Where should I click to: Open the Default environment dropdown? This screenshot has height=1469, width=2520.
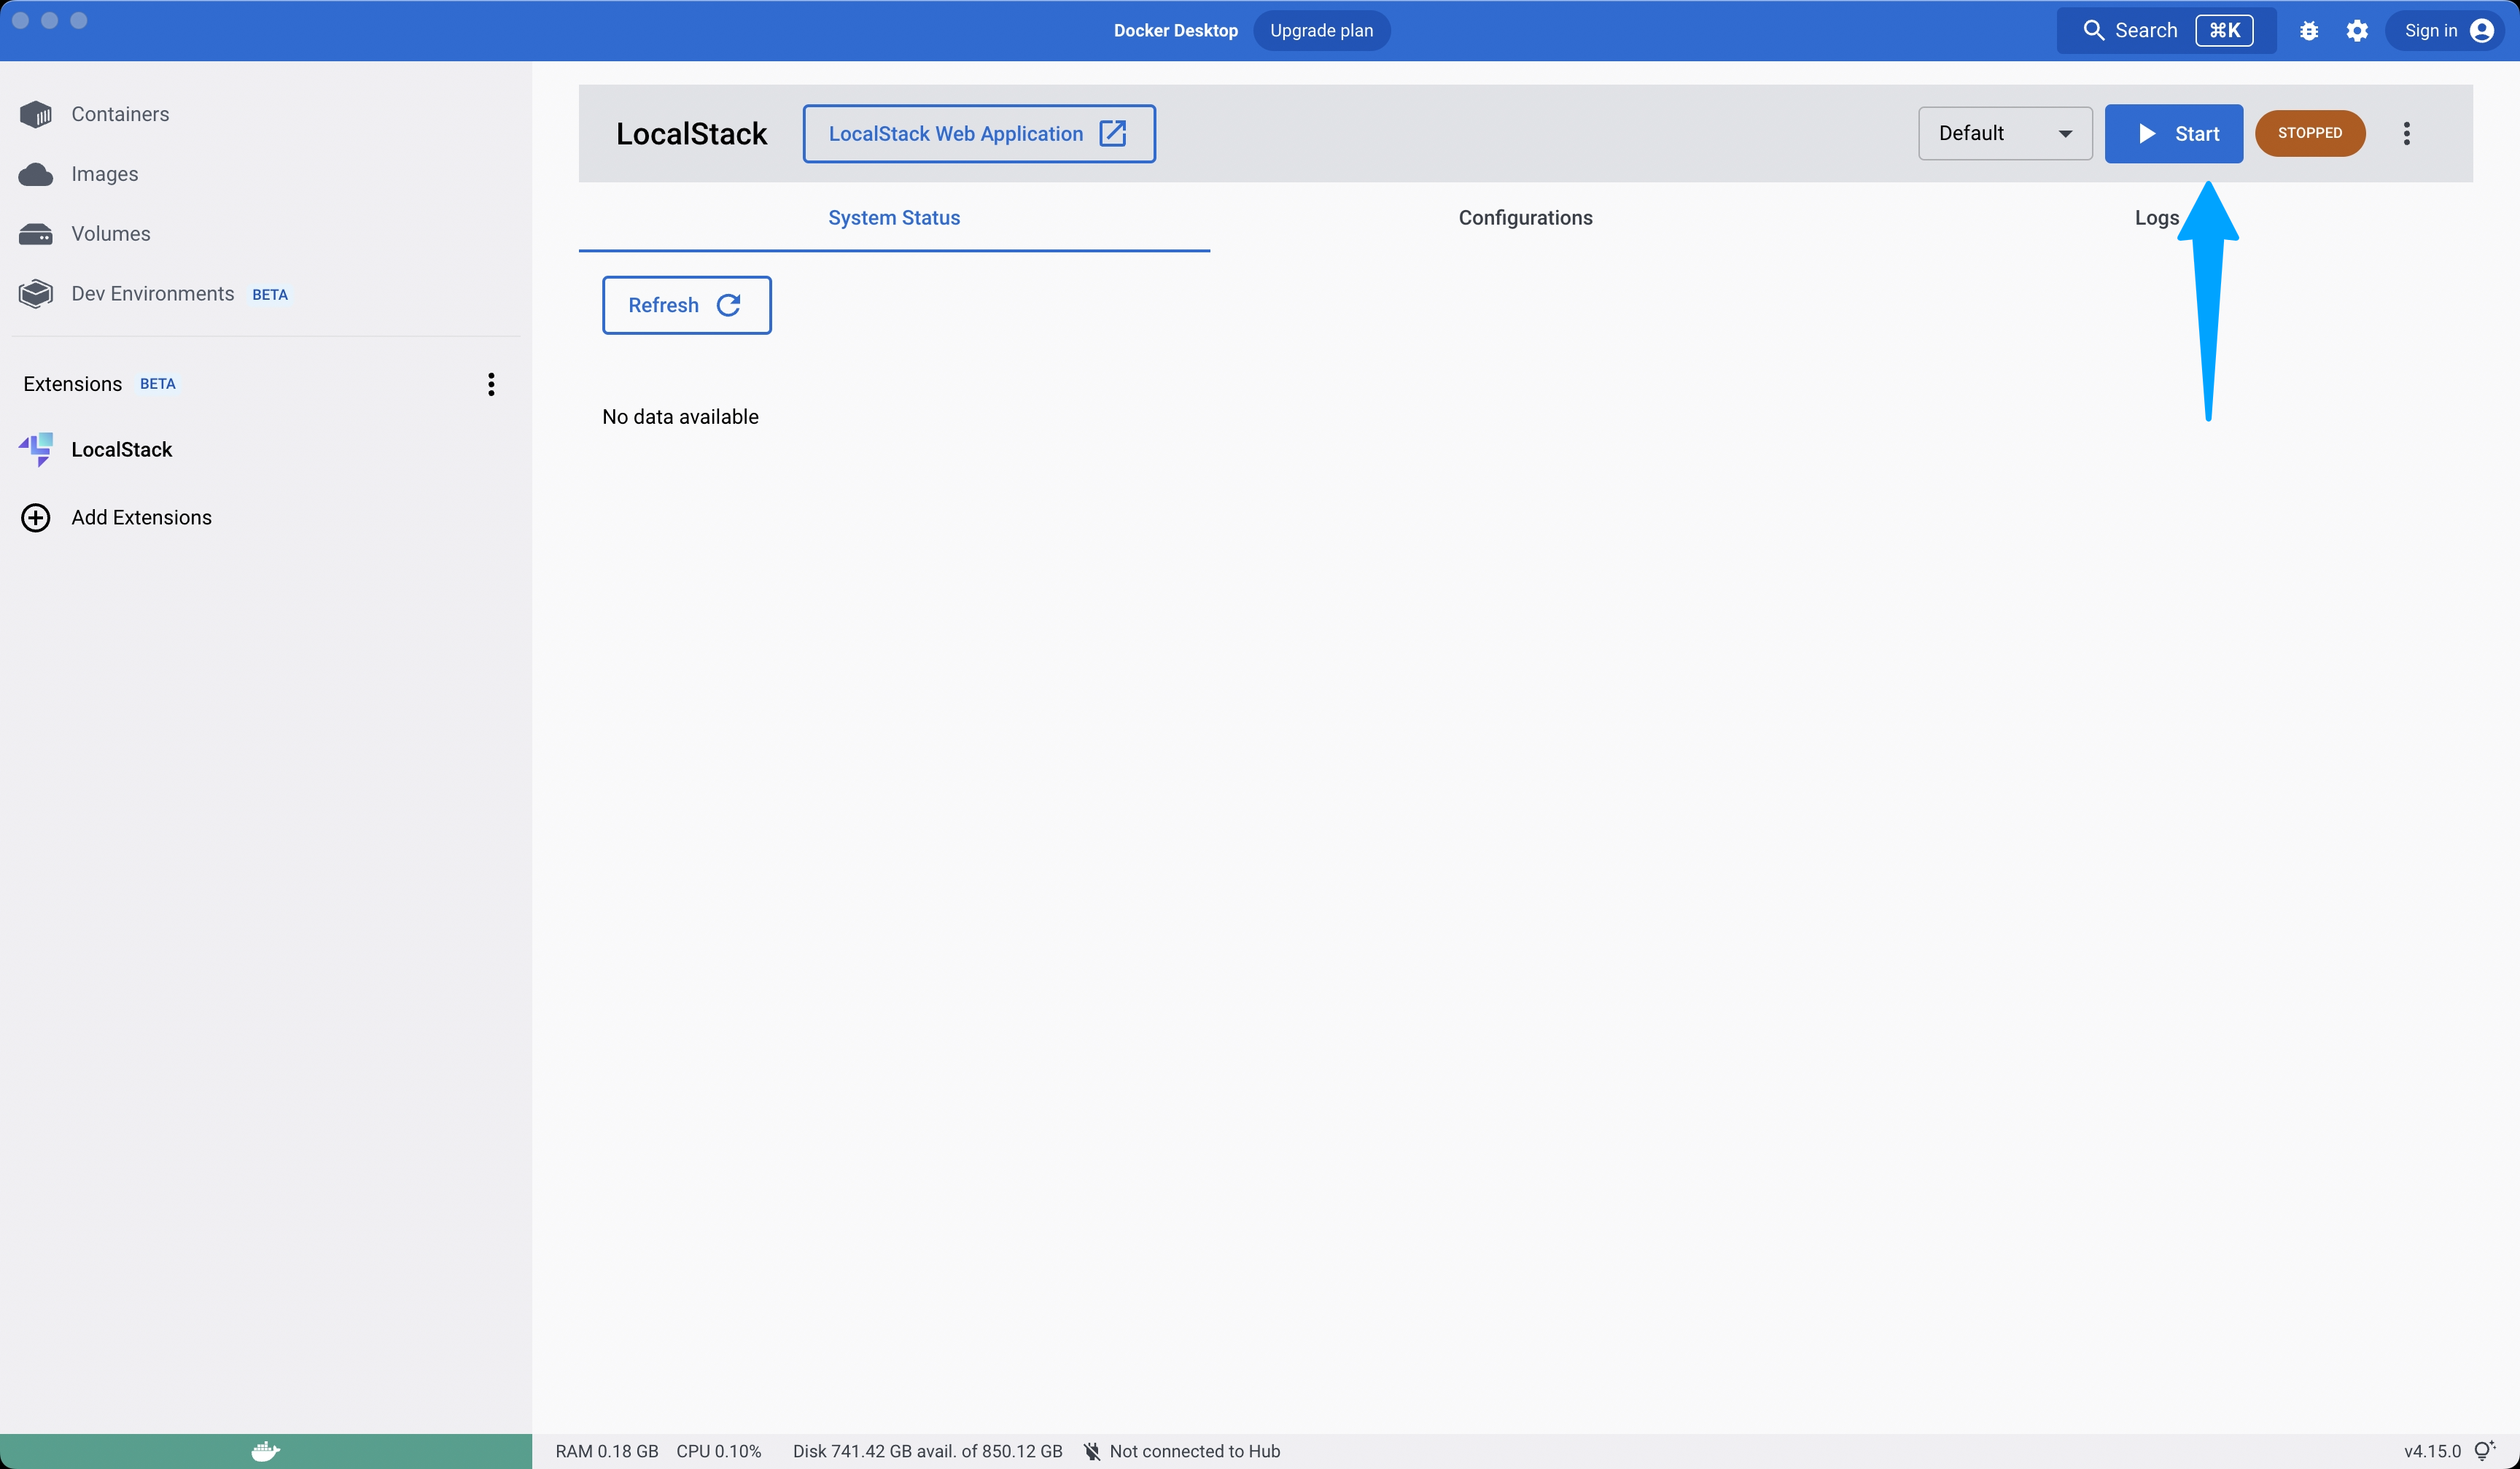click(2004, 133)
